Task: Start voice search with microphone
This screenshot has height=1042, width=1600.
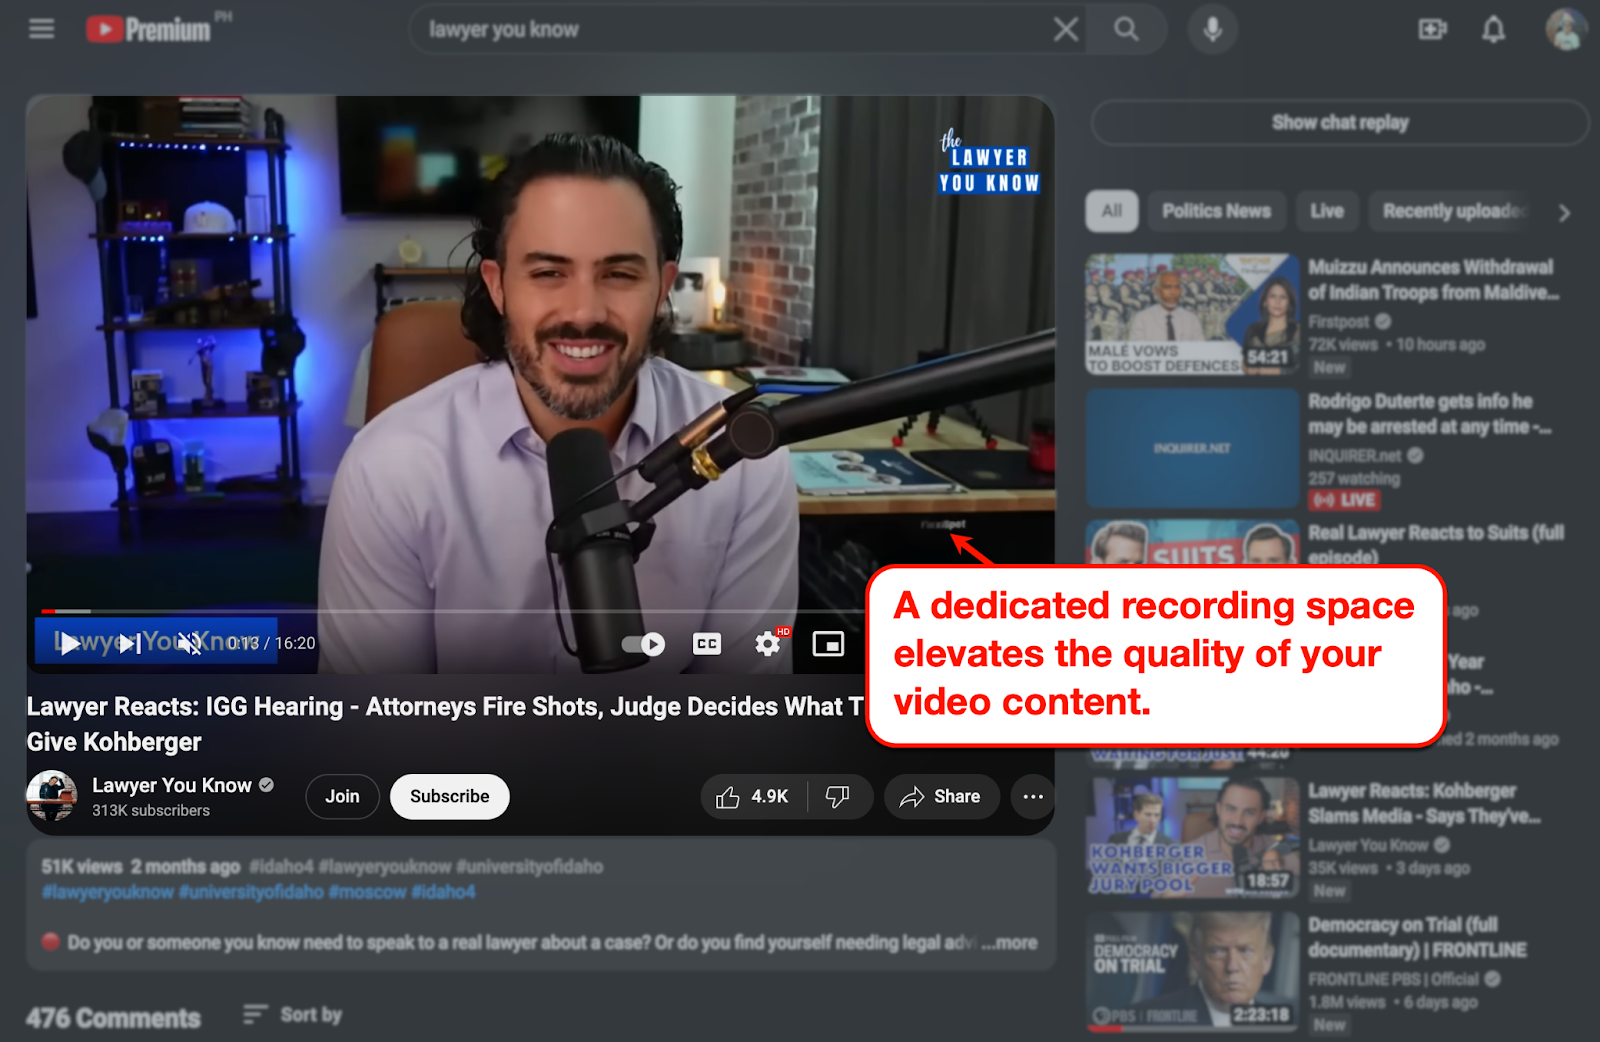Action: [x=1212, y=29]
